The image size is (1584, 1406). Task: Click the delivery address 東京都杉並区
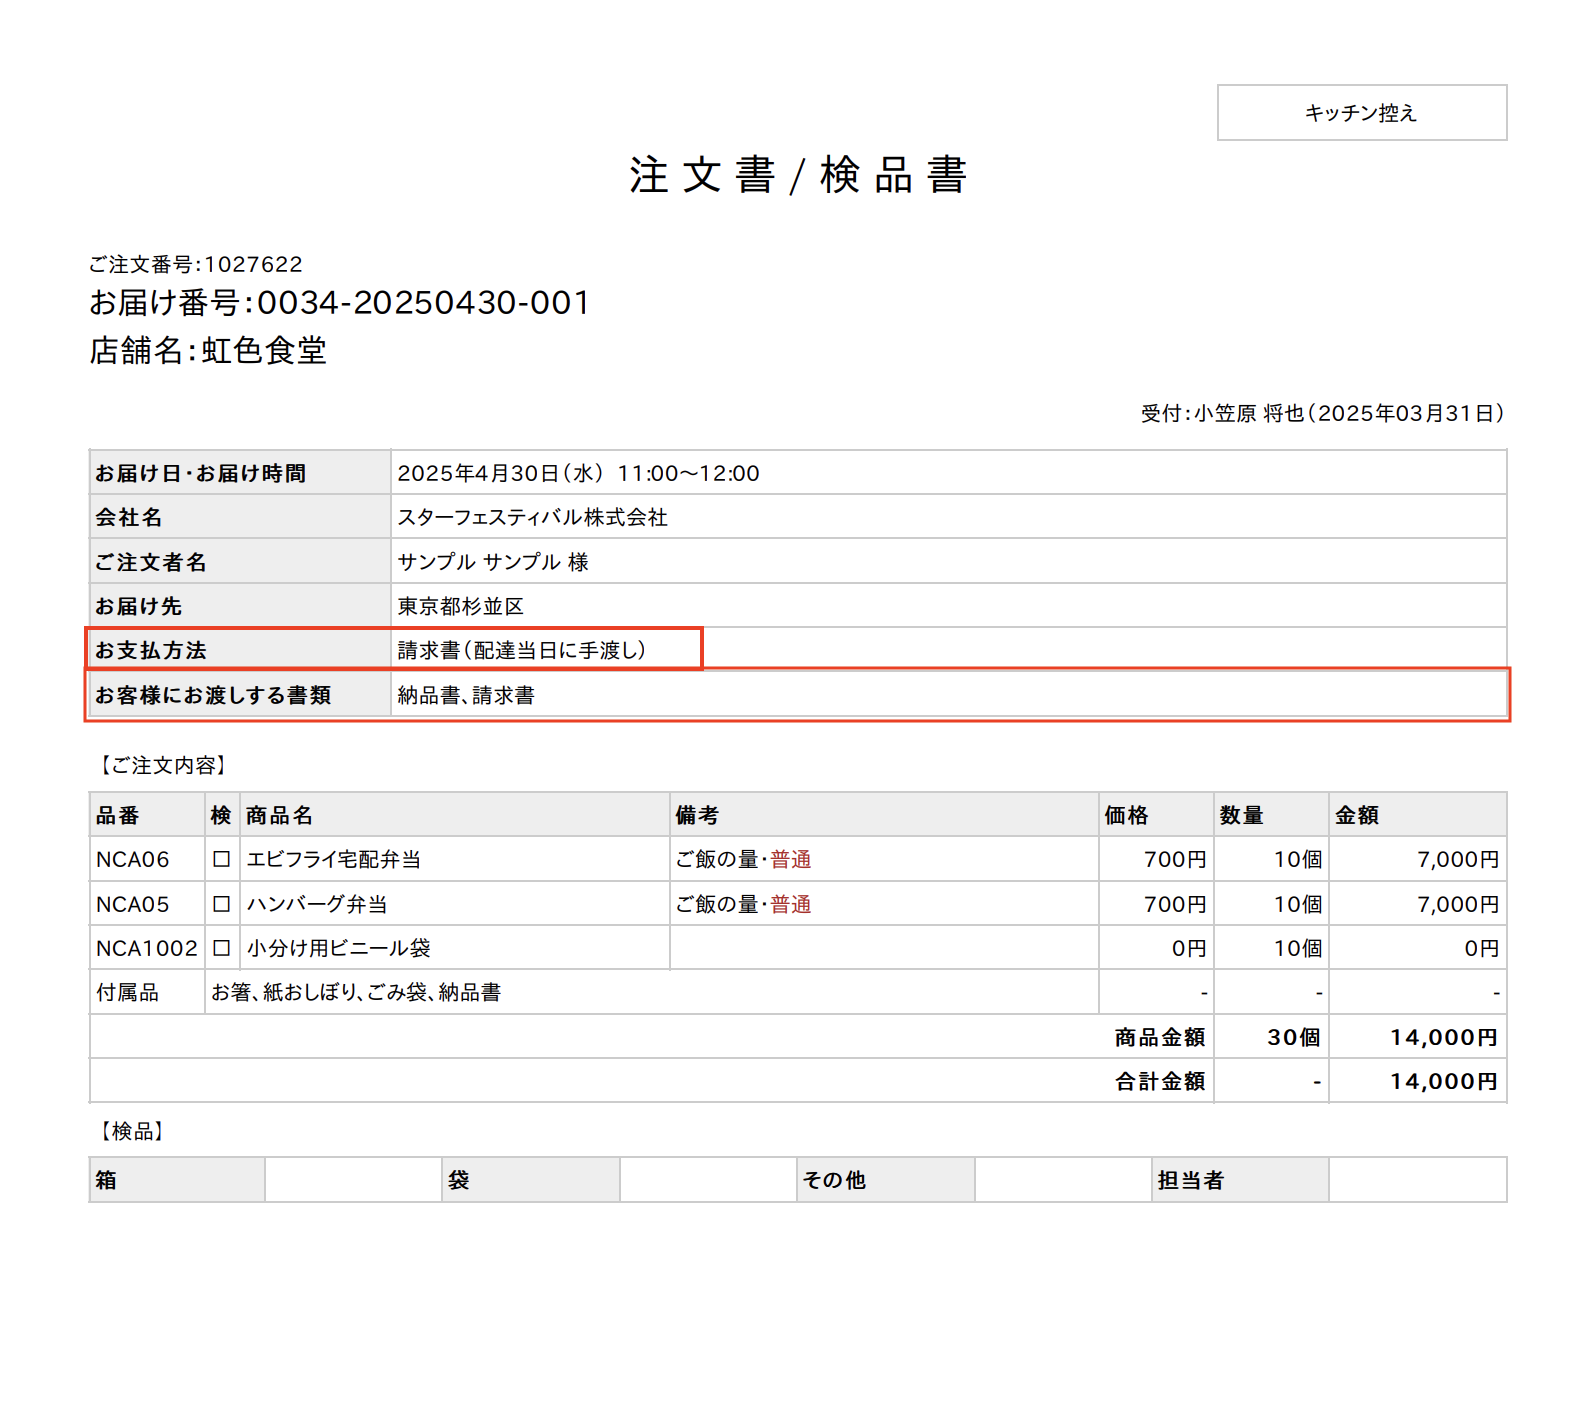pyautogui.click(x=460, y=606)
